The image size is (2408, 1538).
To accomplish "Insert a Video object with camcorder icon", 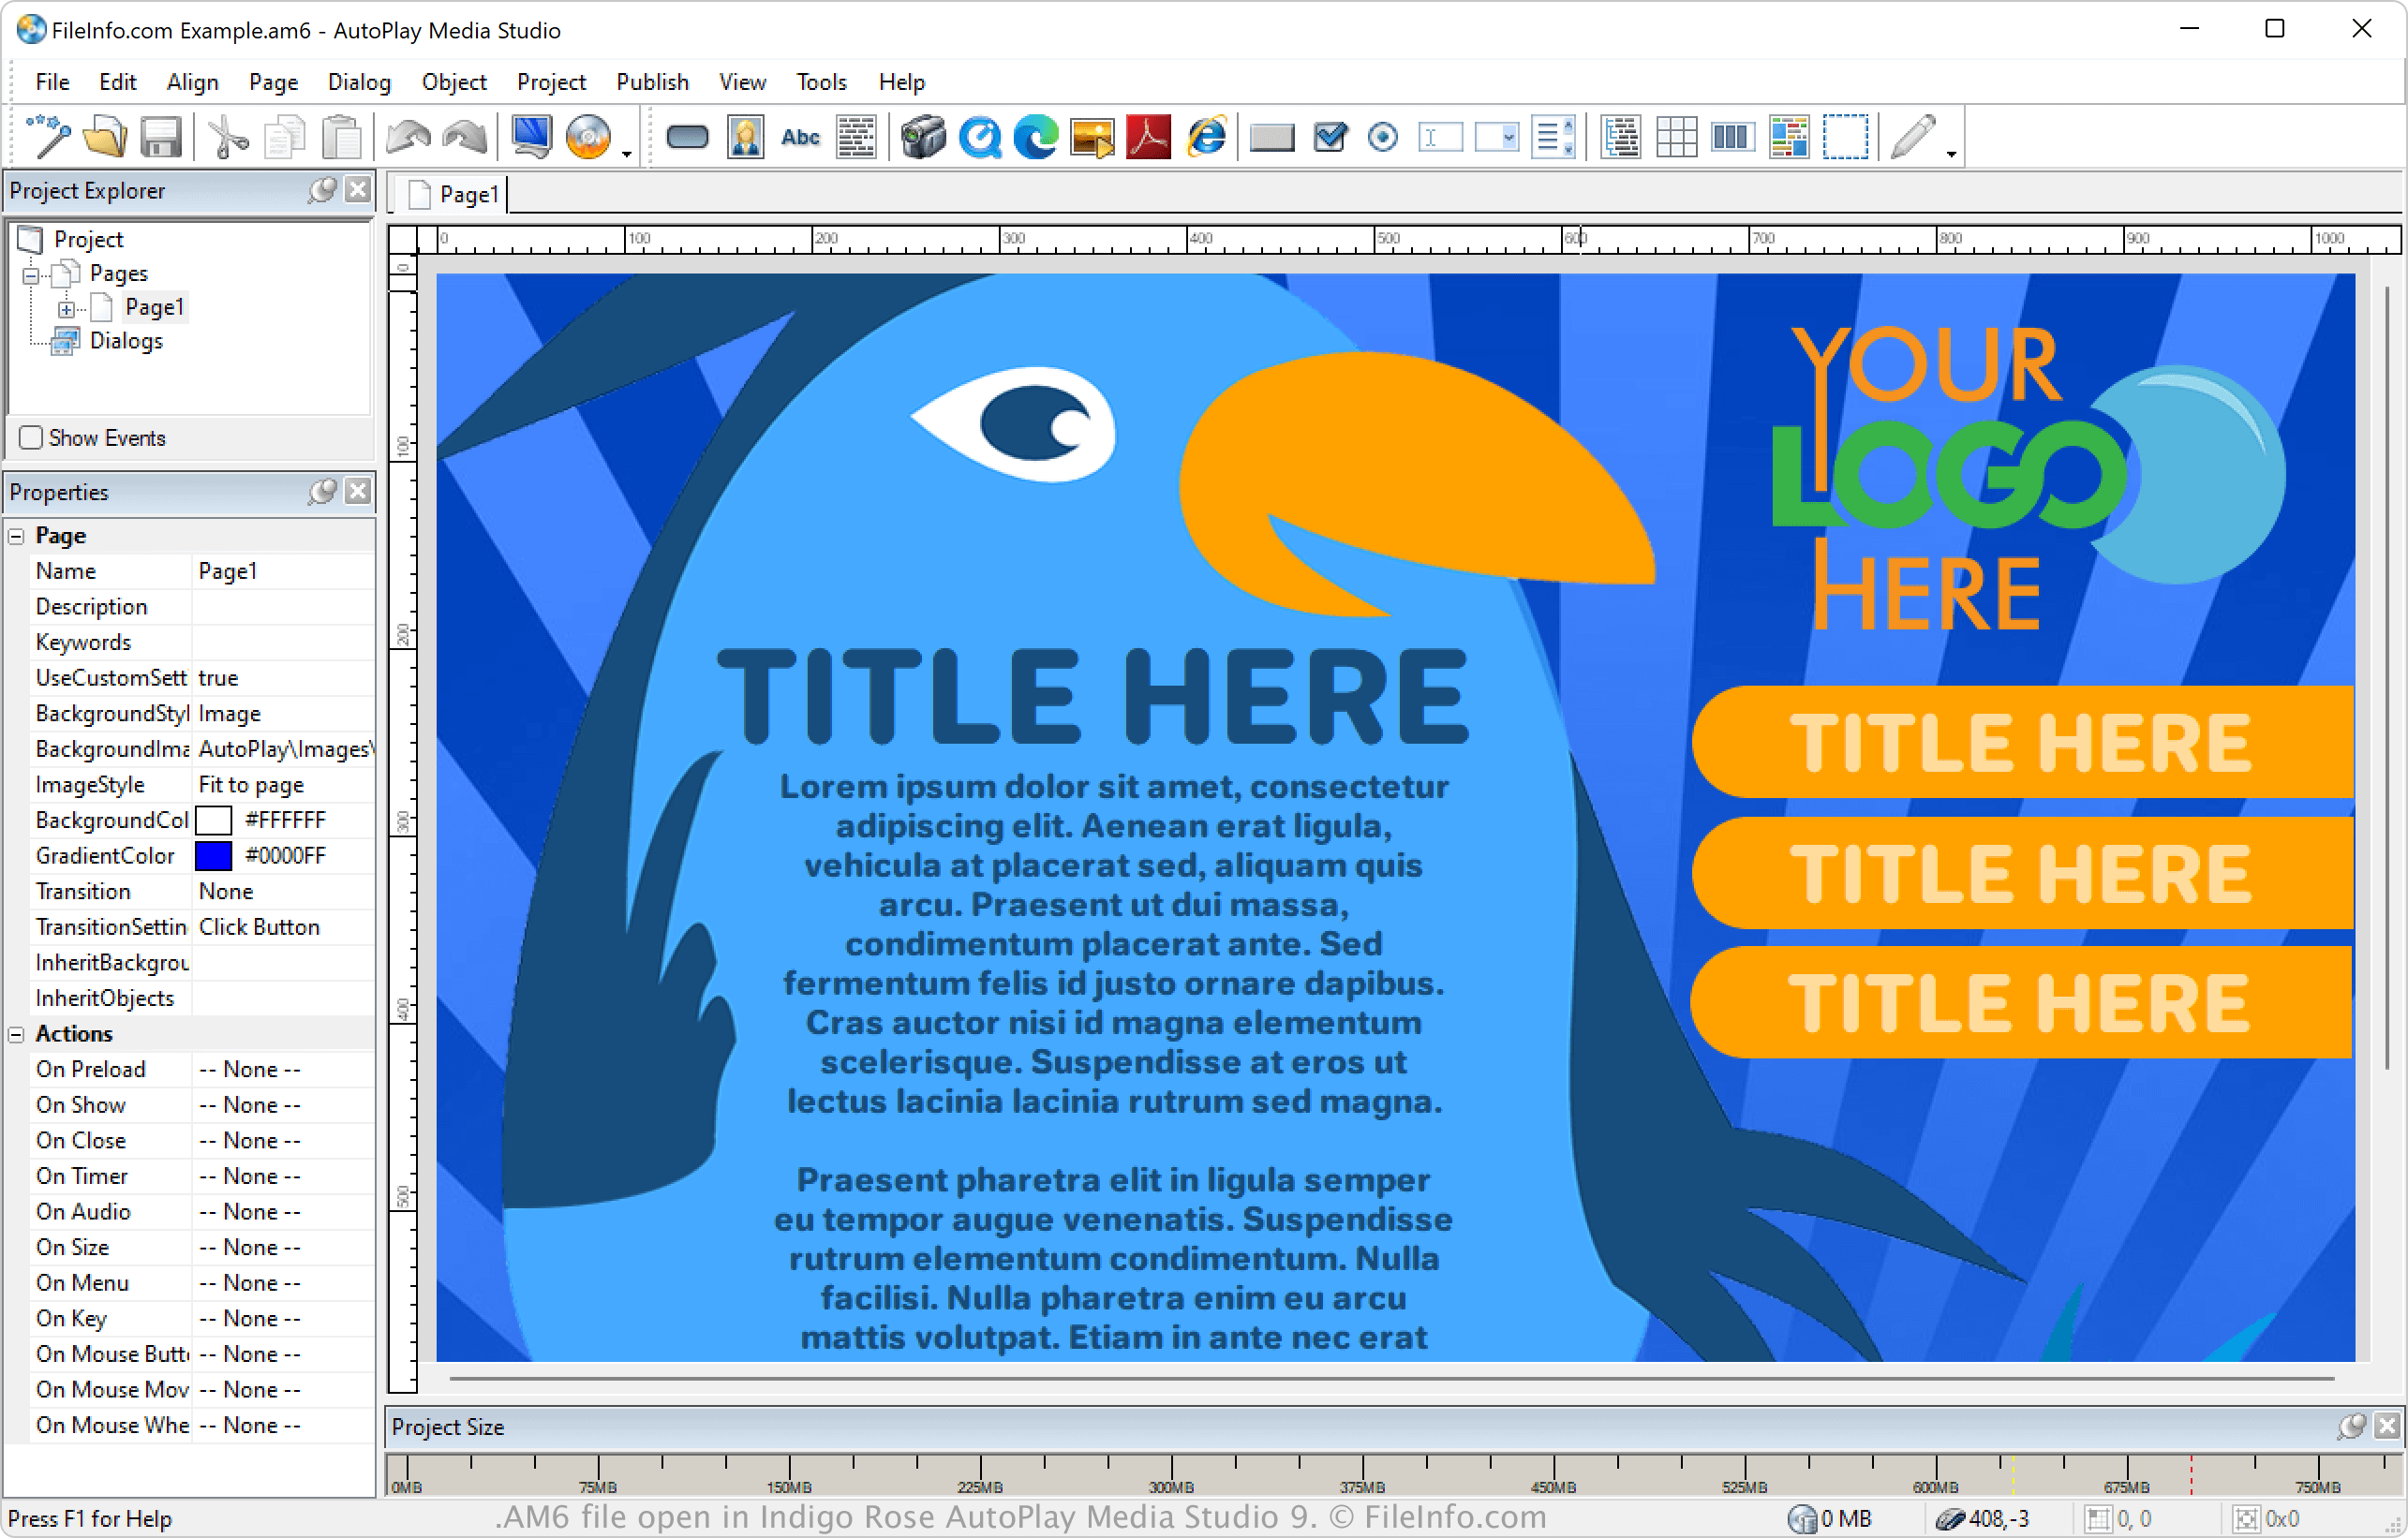I will pos(923,137).
